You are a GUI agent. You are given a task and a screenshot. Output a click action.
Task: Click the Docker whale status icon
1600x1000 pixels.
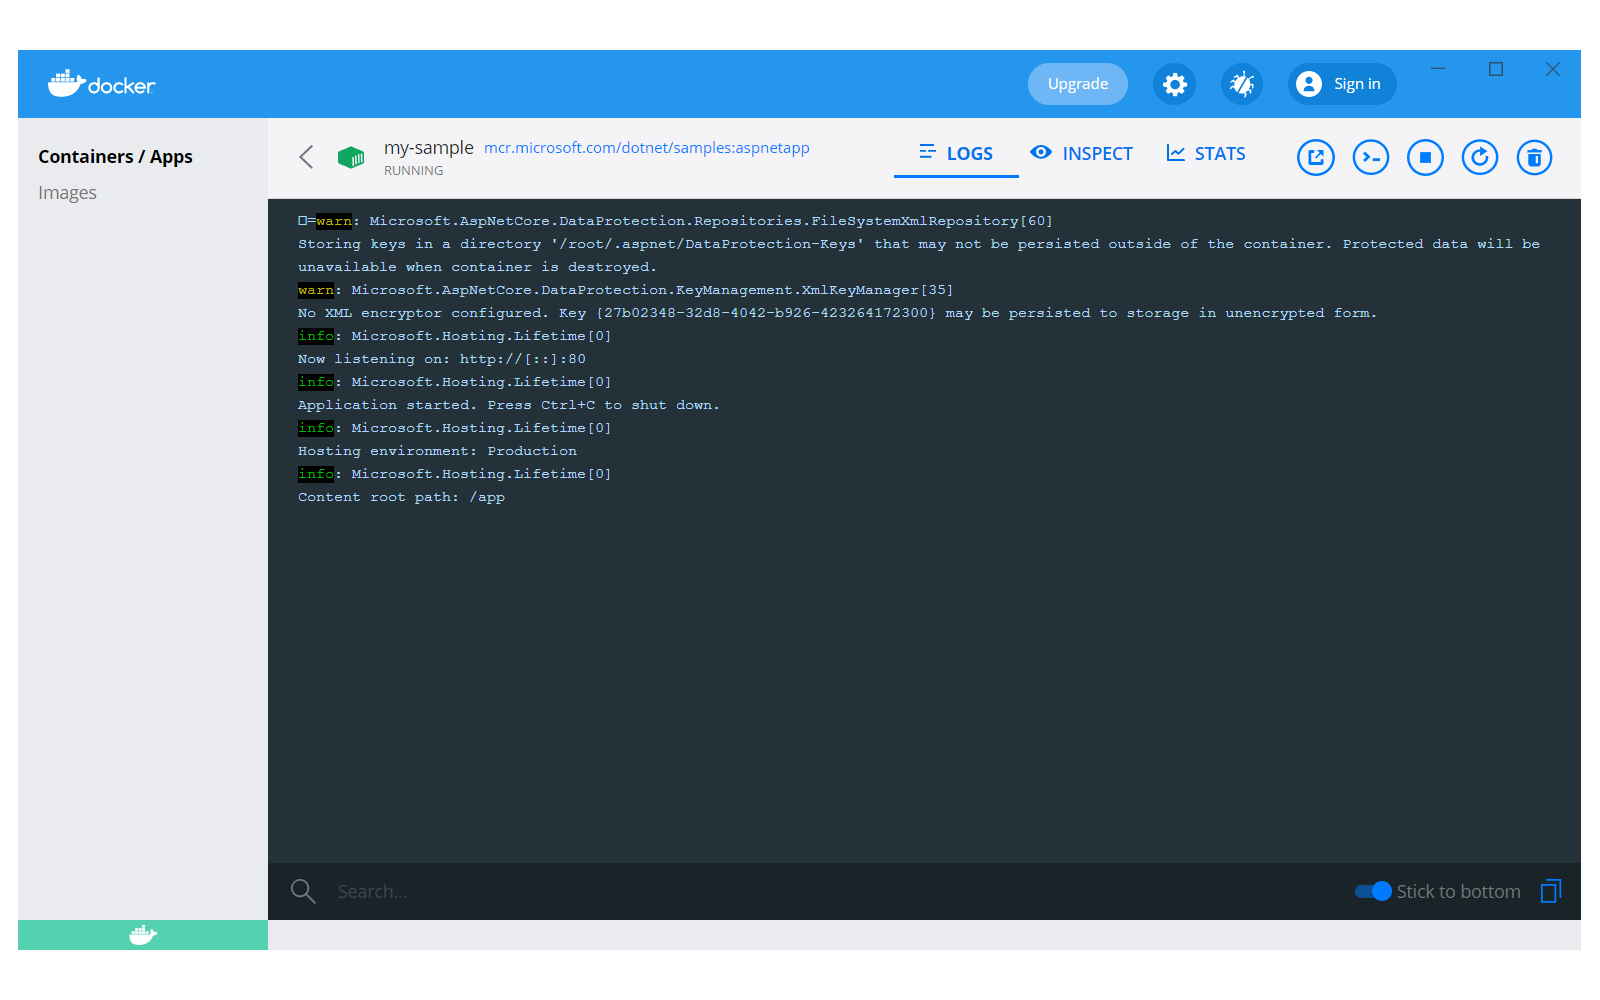tap(143, 935)
